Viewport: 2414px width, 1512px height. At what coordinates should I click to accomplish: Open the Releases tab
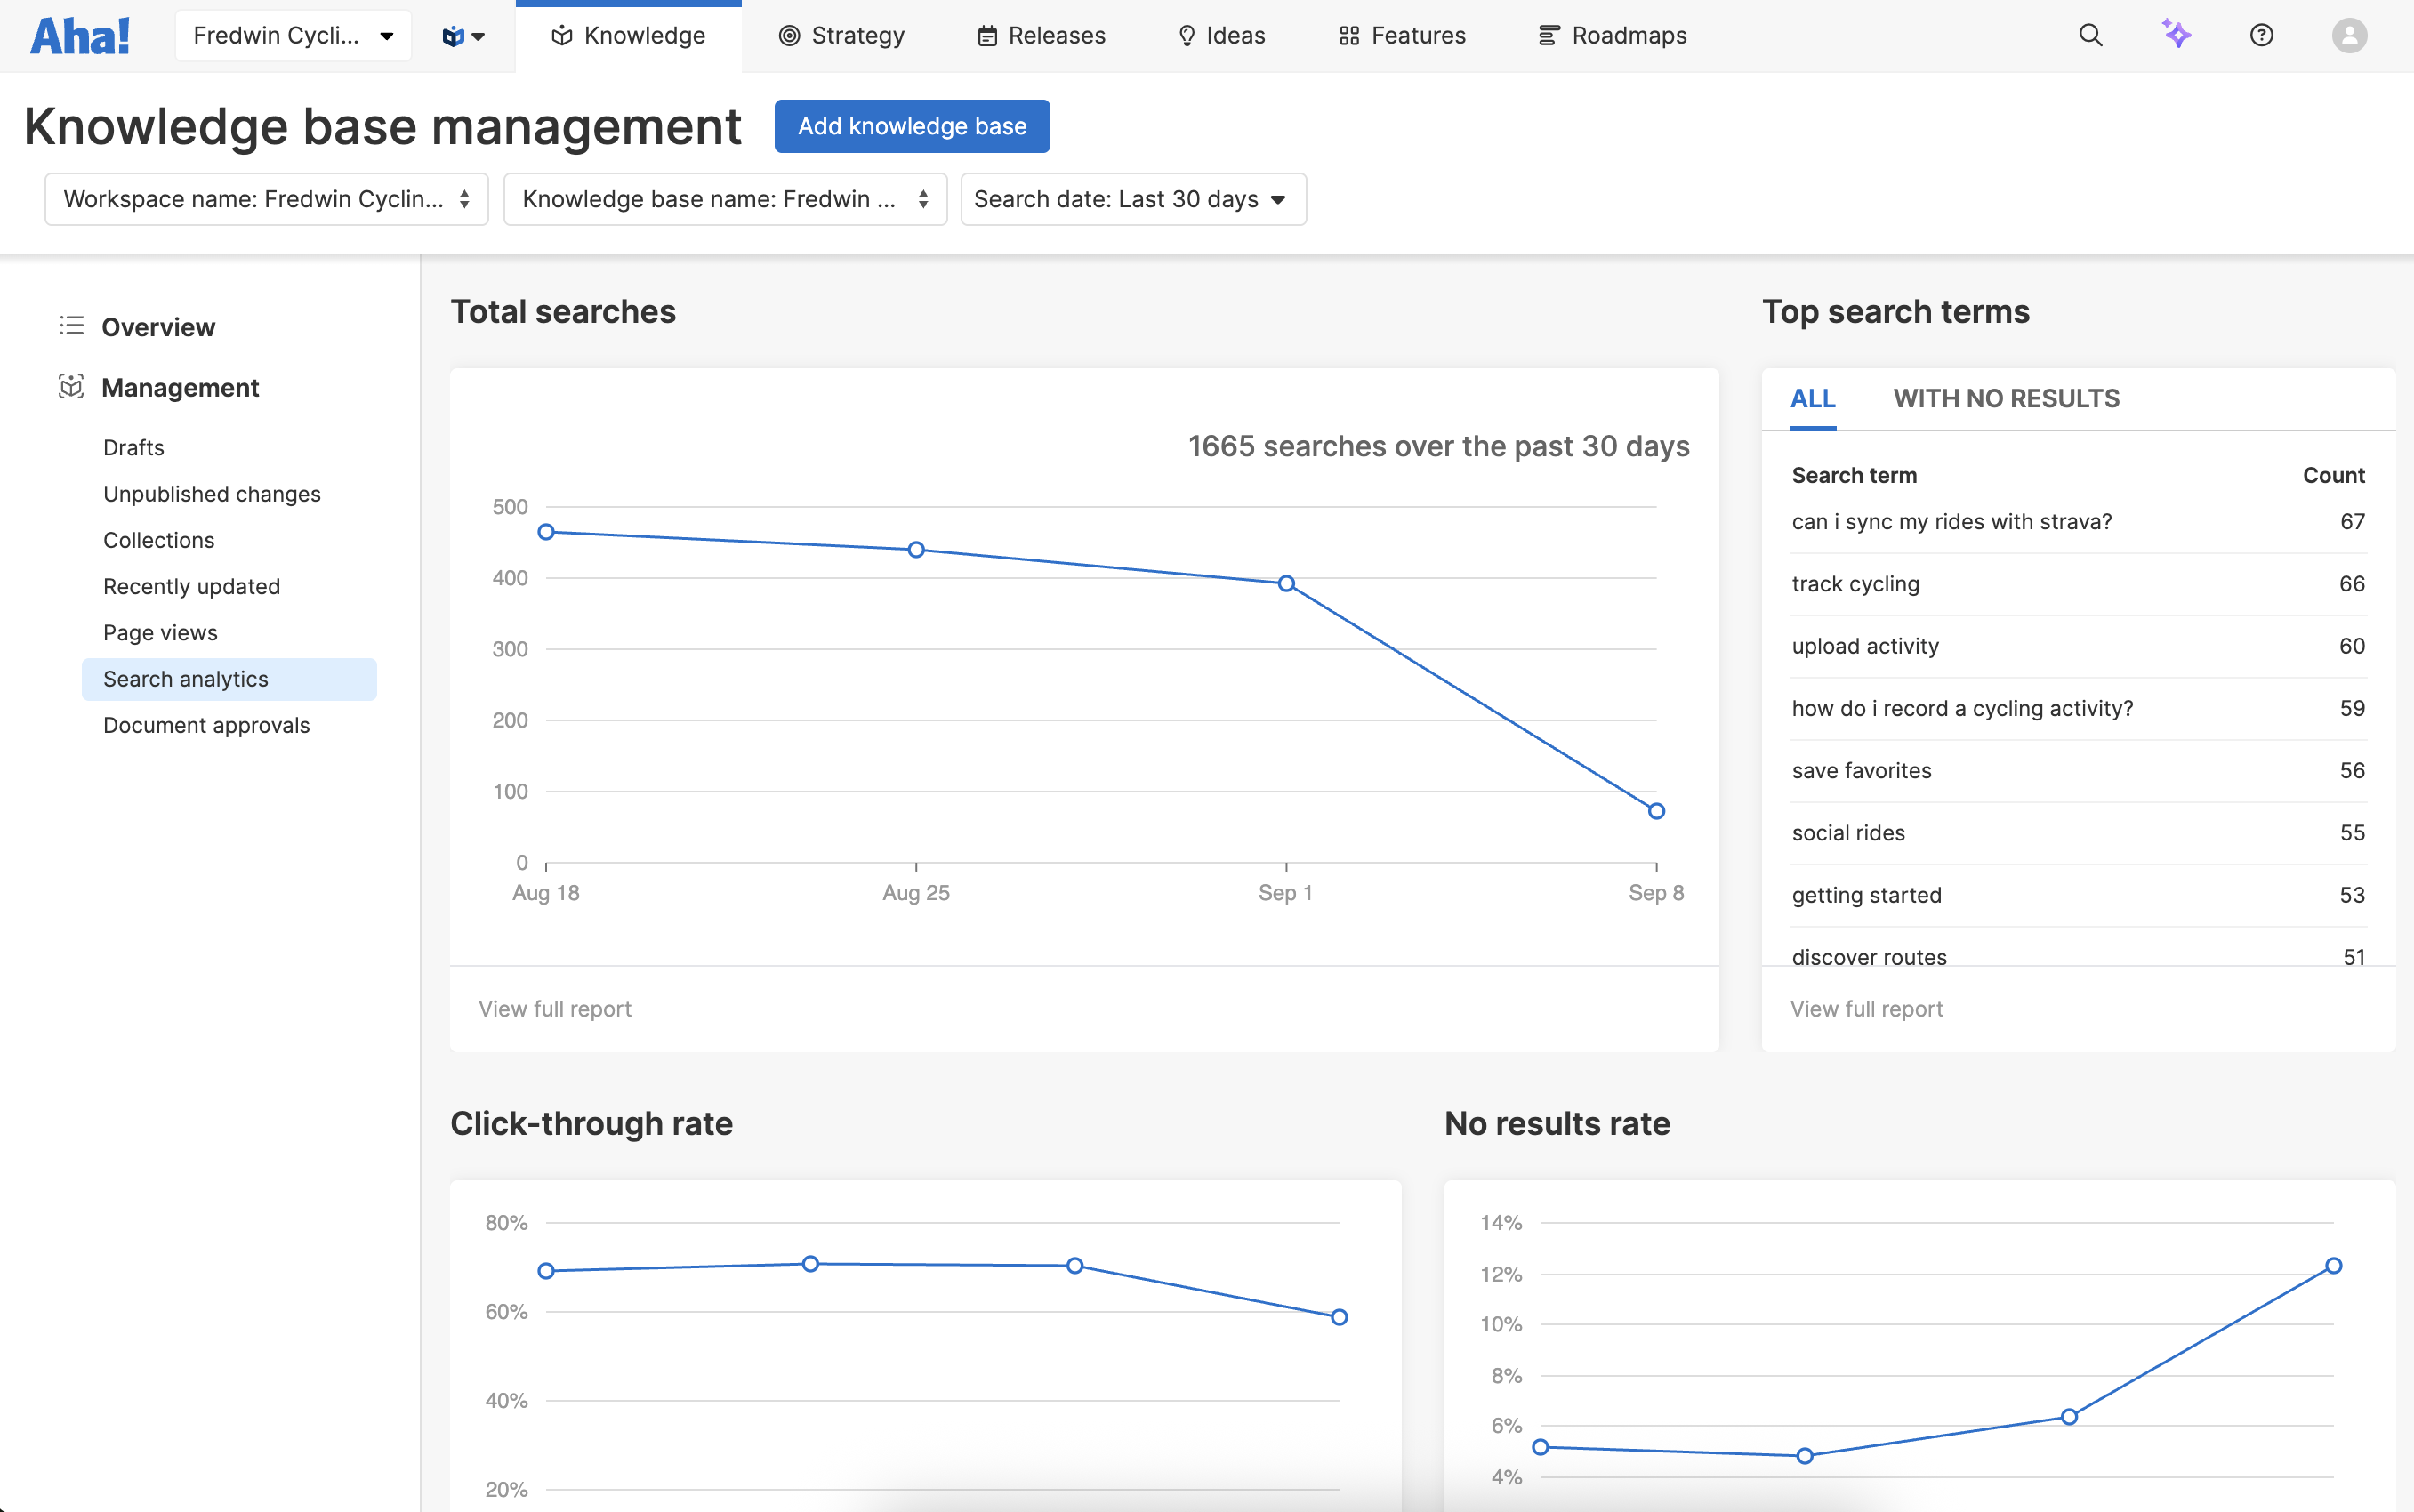click(1041, 36)
